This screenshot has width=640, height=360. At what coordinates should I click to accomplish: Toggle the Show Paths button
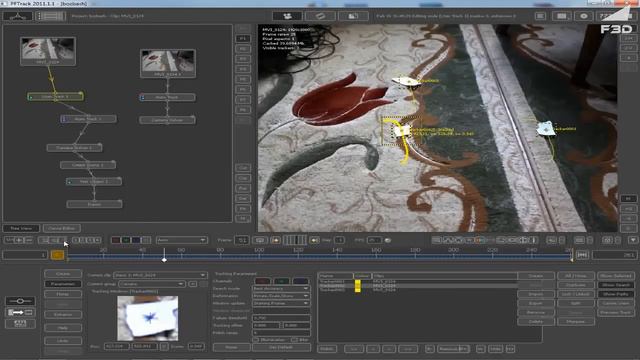[x=616, y=294]
